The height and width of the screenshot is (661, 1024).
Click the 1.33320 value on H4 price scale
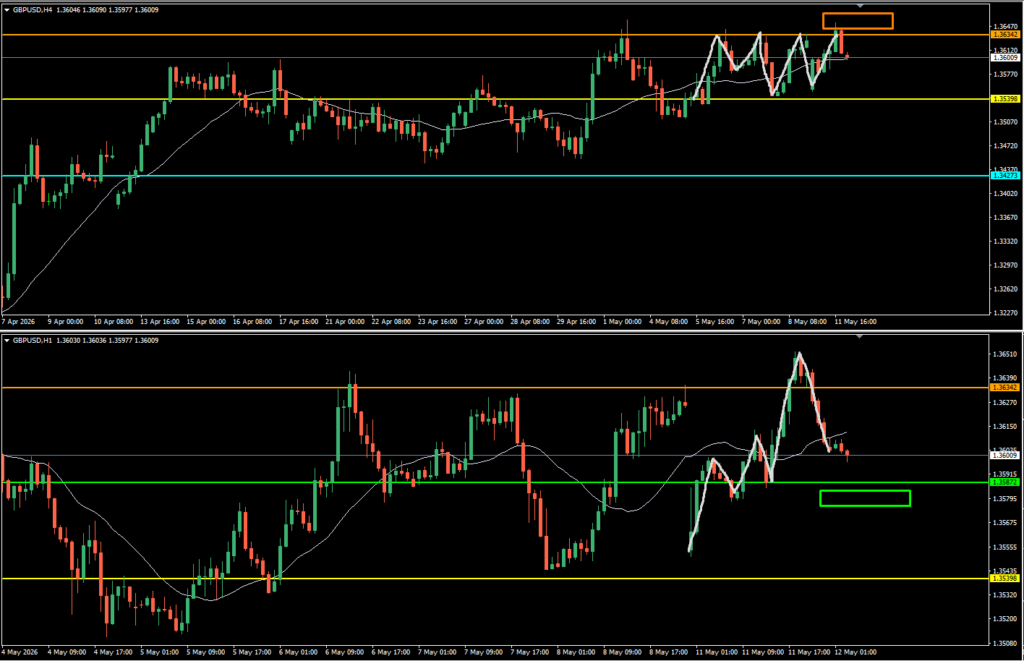[x=1005, y=242]
